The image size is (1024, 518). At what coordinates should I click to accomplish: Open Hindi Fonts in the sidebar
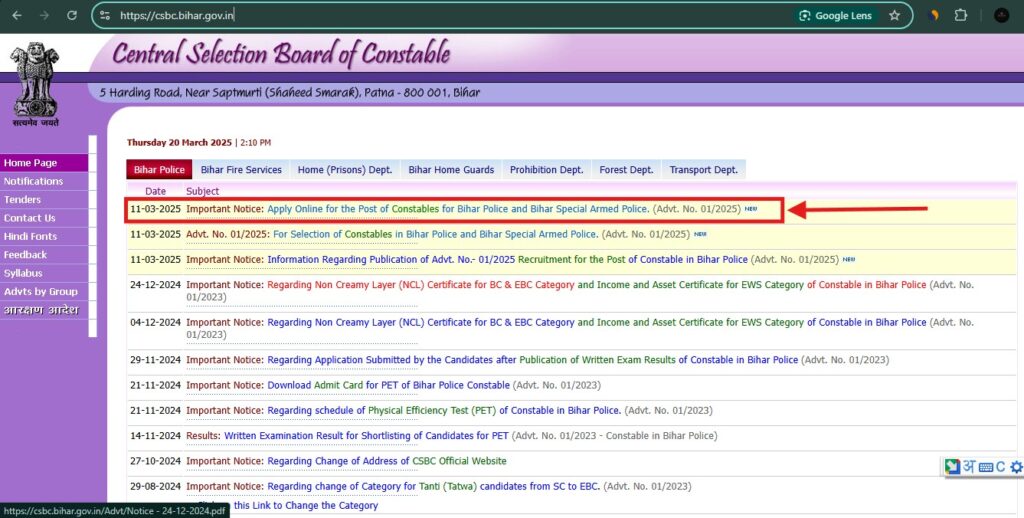pyautogui.click(x=44, y=236)
